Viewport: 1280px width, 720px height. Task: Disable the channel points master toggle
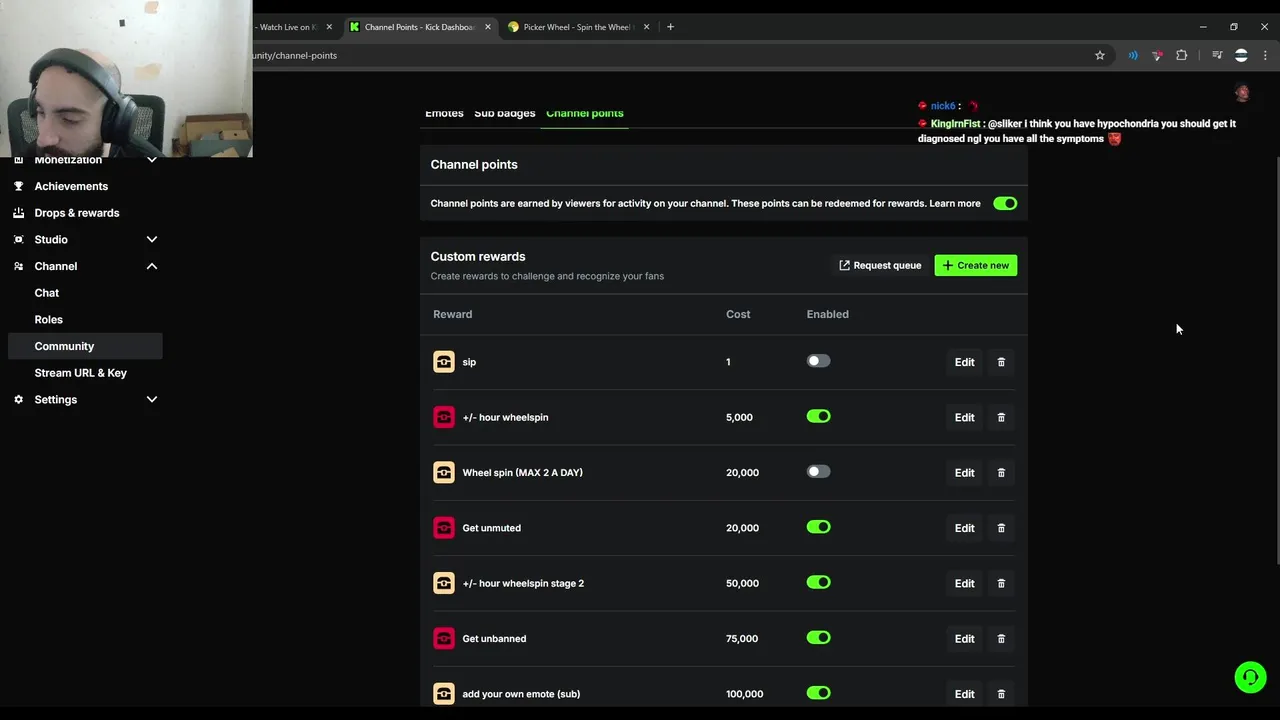point(1005,204)
